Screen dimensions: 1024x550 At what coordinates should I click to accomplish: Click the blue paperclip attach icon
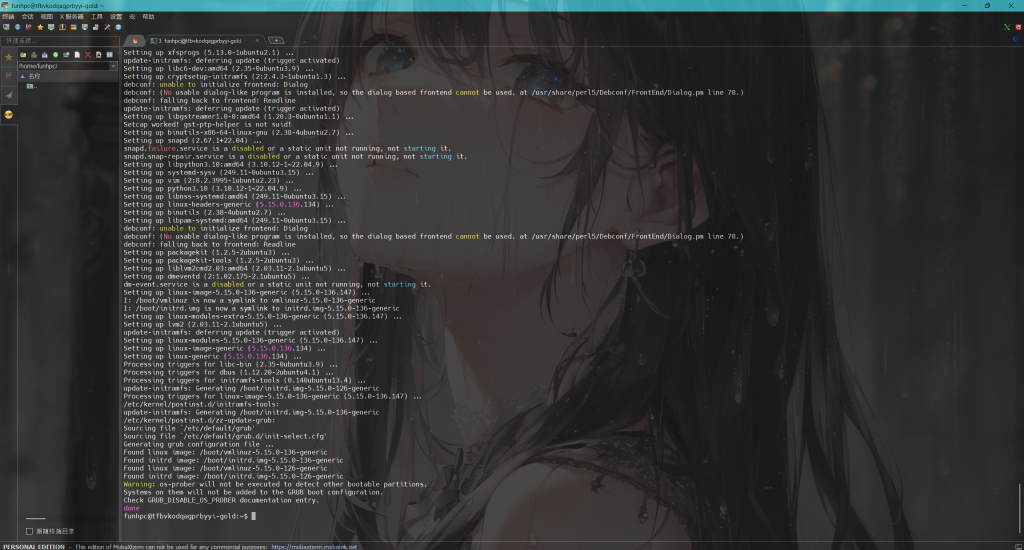(x=1015, y=40)
